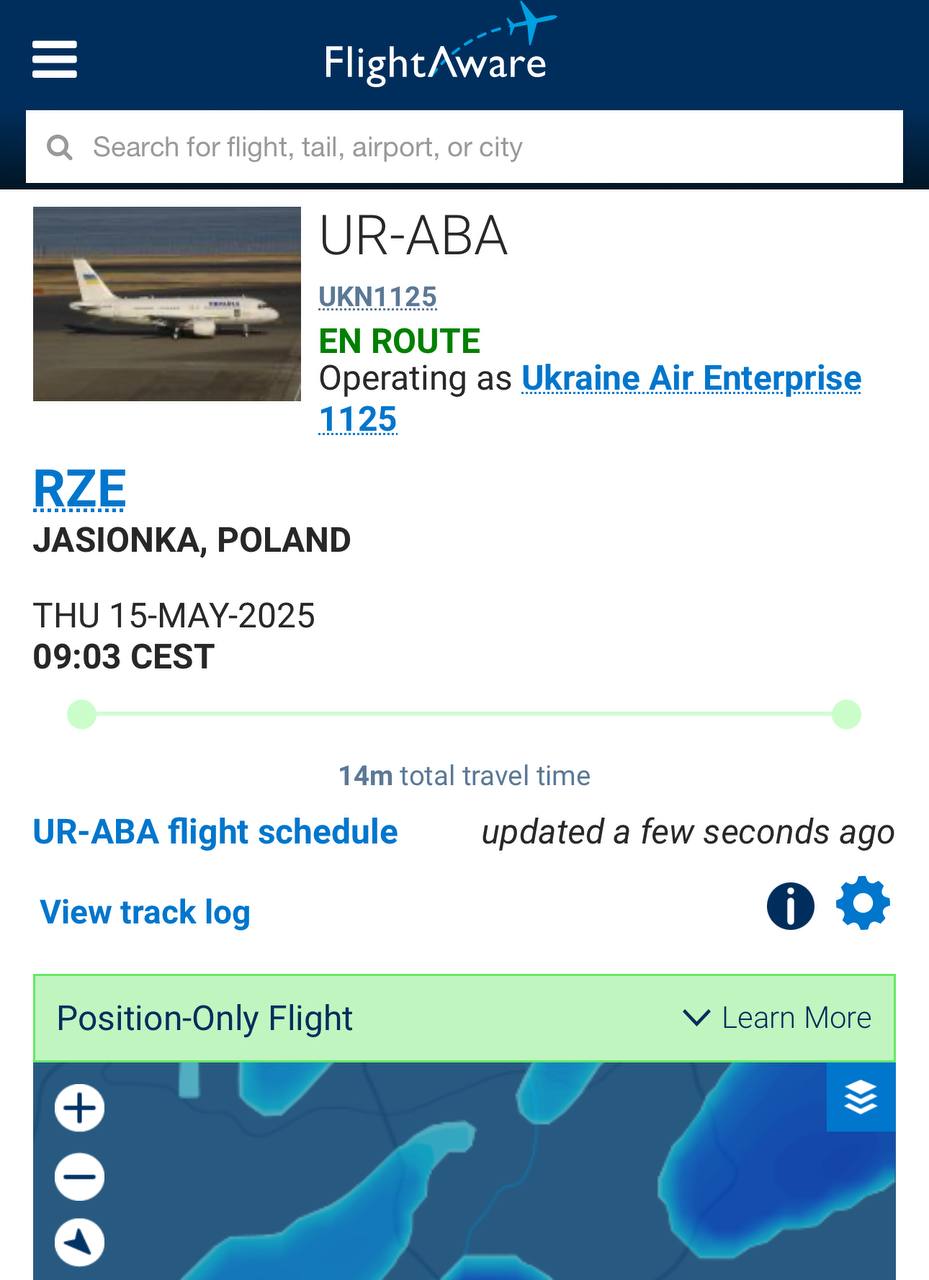
Task: Click the Position-Only Flight banner label
Action: (205, 1018)
